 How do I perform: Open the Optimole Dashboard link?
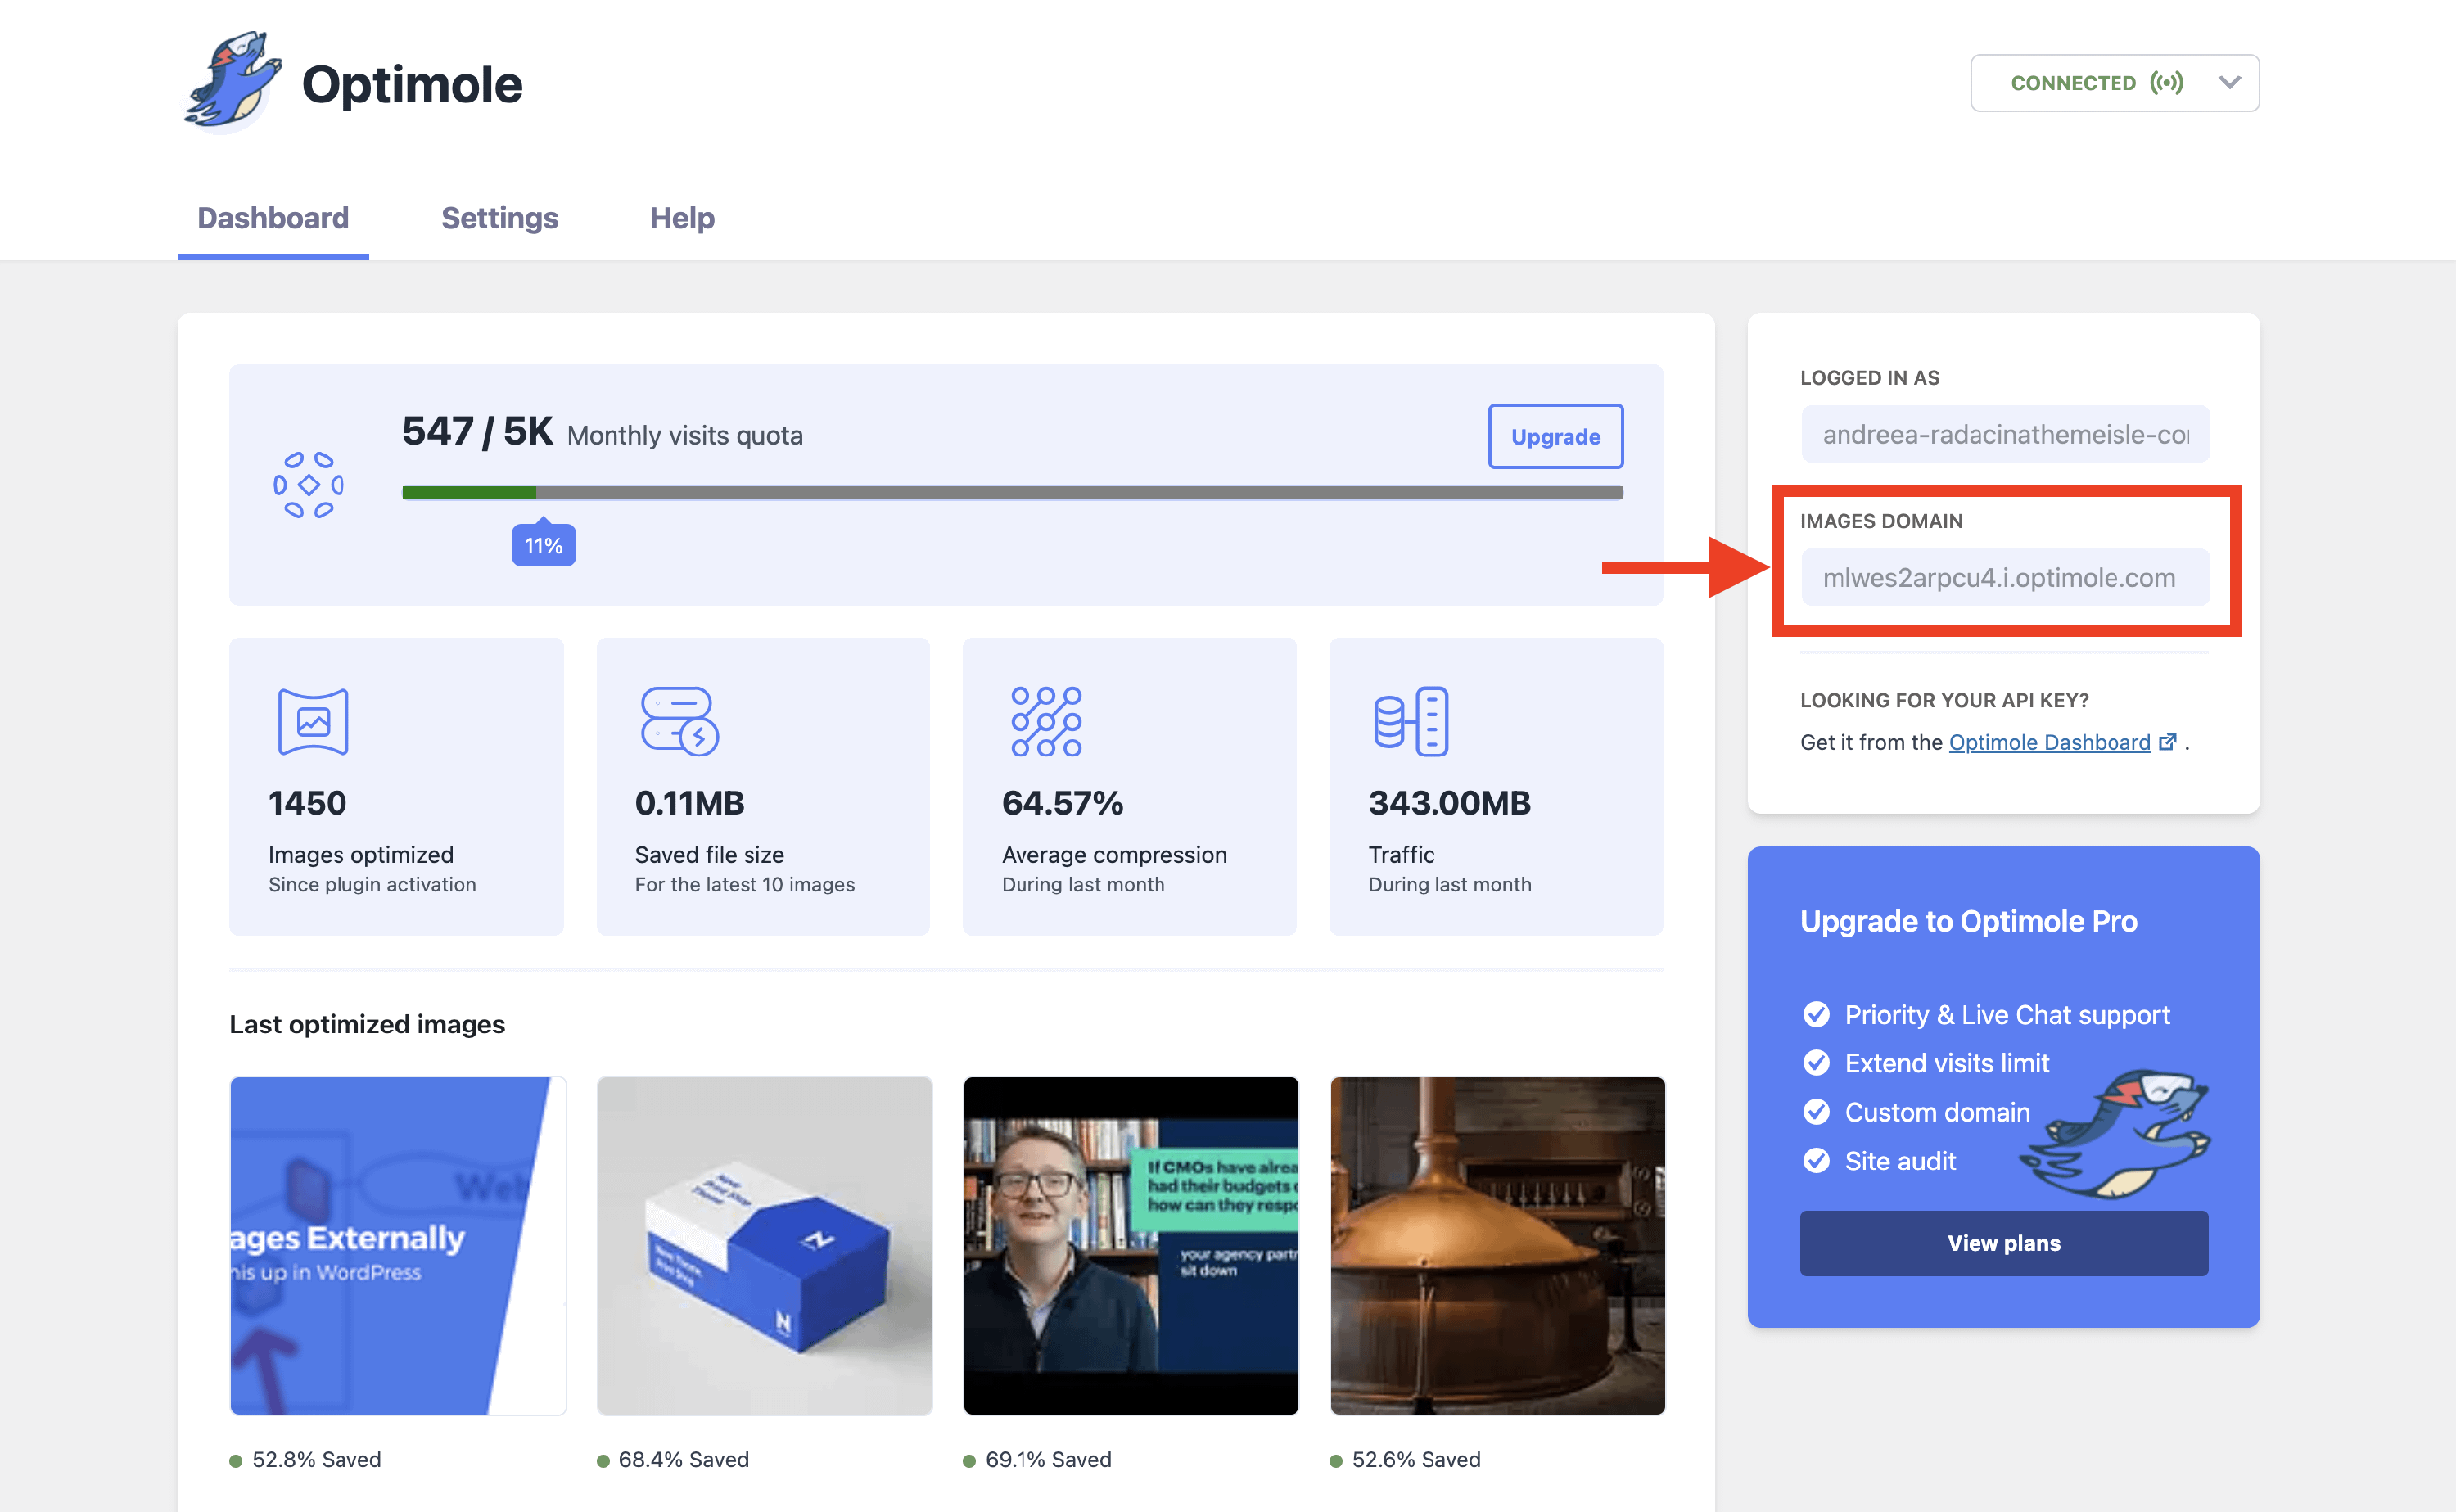point(2049,742)
